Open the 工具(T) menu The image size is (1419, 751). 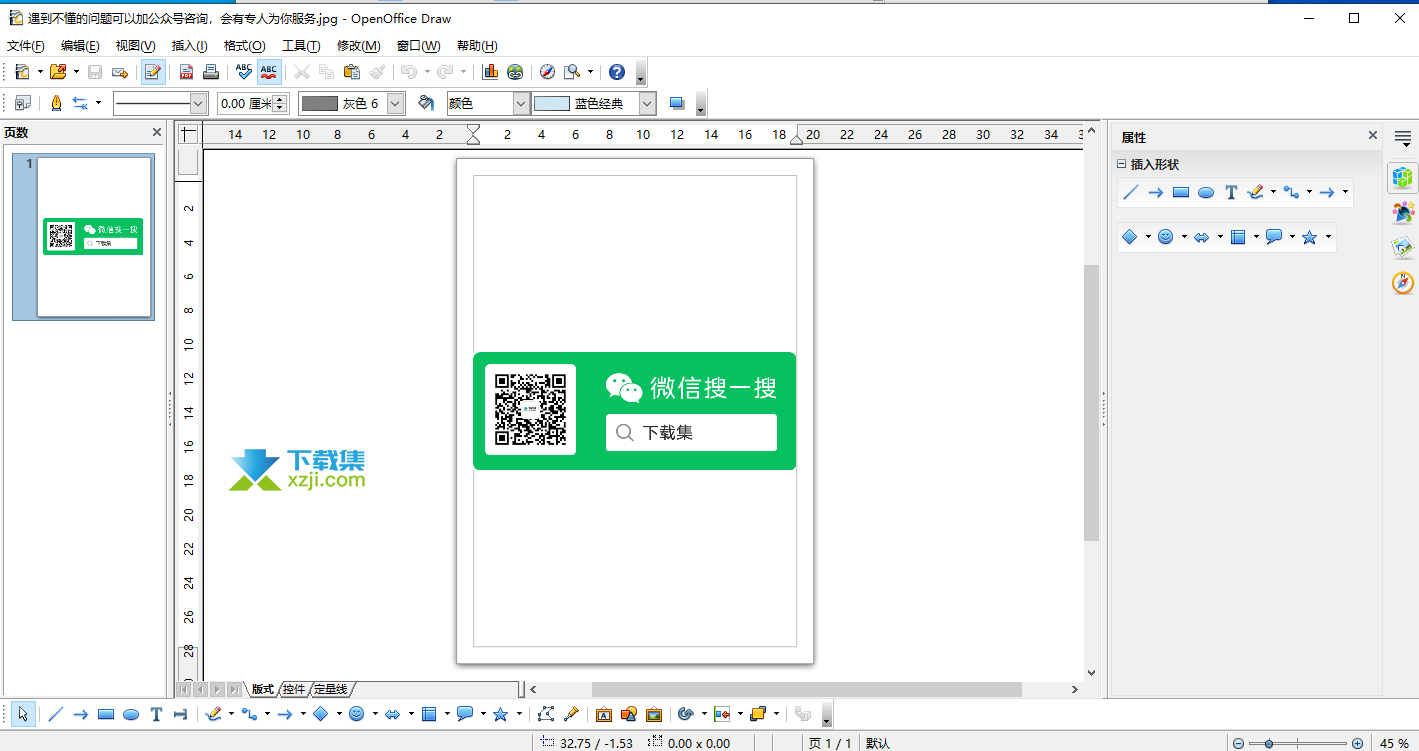[300, 46]
